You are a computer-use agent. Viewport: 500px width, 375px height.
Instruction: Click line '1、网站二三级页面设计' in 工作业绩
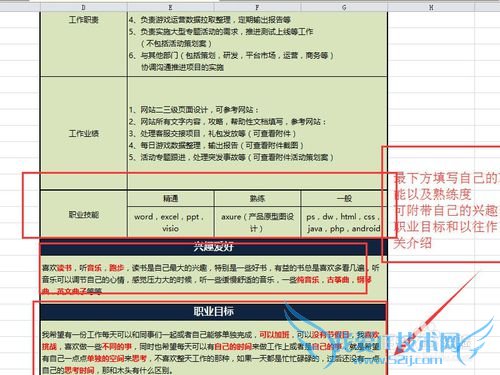(194, 110)
